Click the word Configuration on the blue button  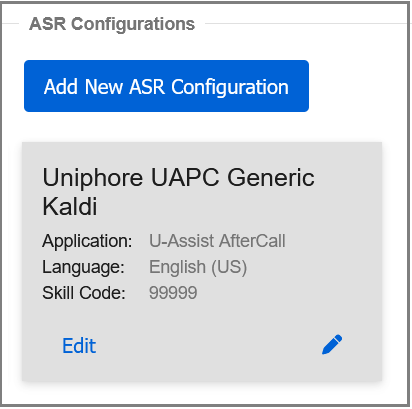click(x=230, y=87)
